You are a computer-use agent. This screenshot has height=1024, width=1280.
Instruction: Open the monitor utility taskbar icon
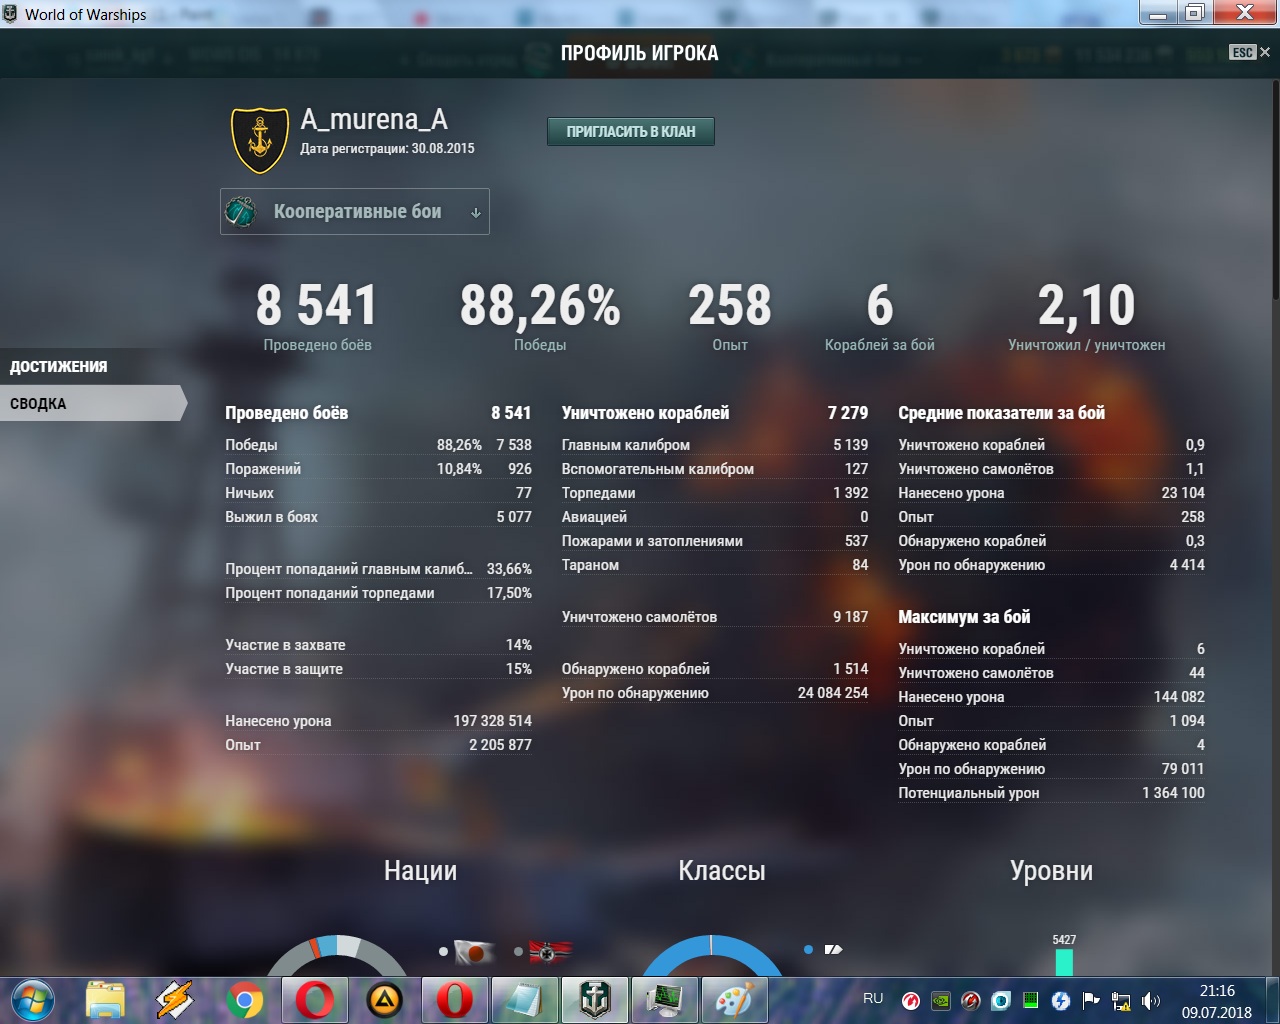click(x=665, y=1000)
